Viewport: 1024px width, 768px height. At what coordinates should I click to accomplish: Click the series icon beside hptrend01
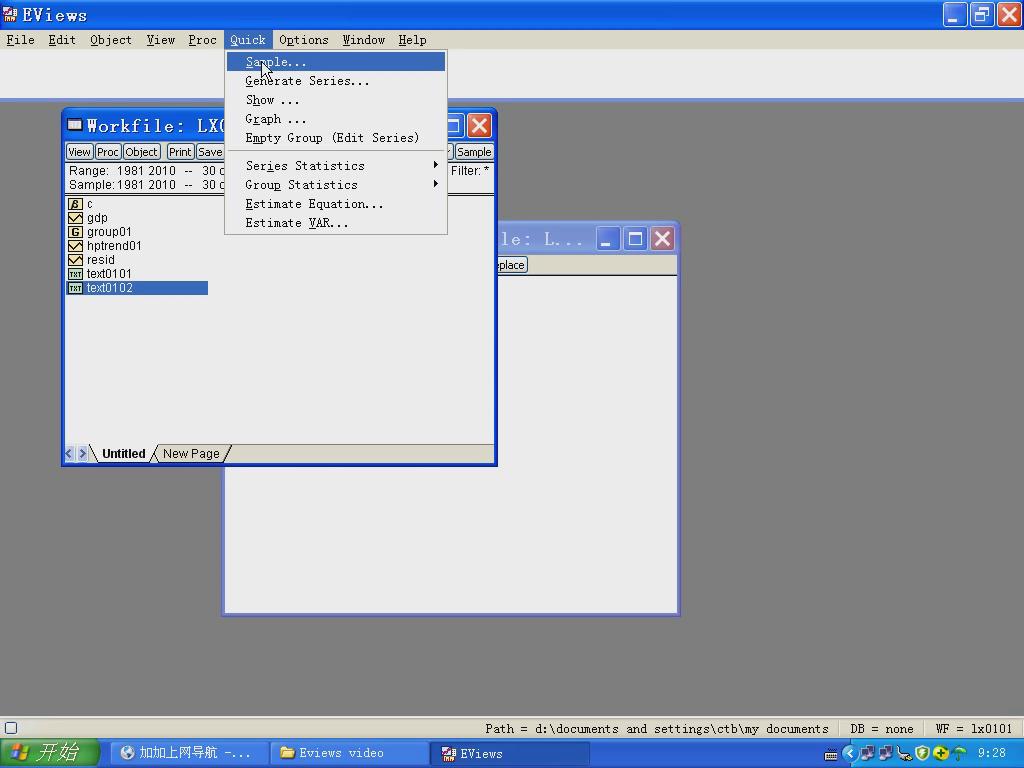coord(75,246)
